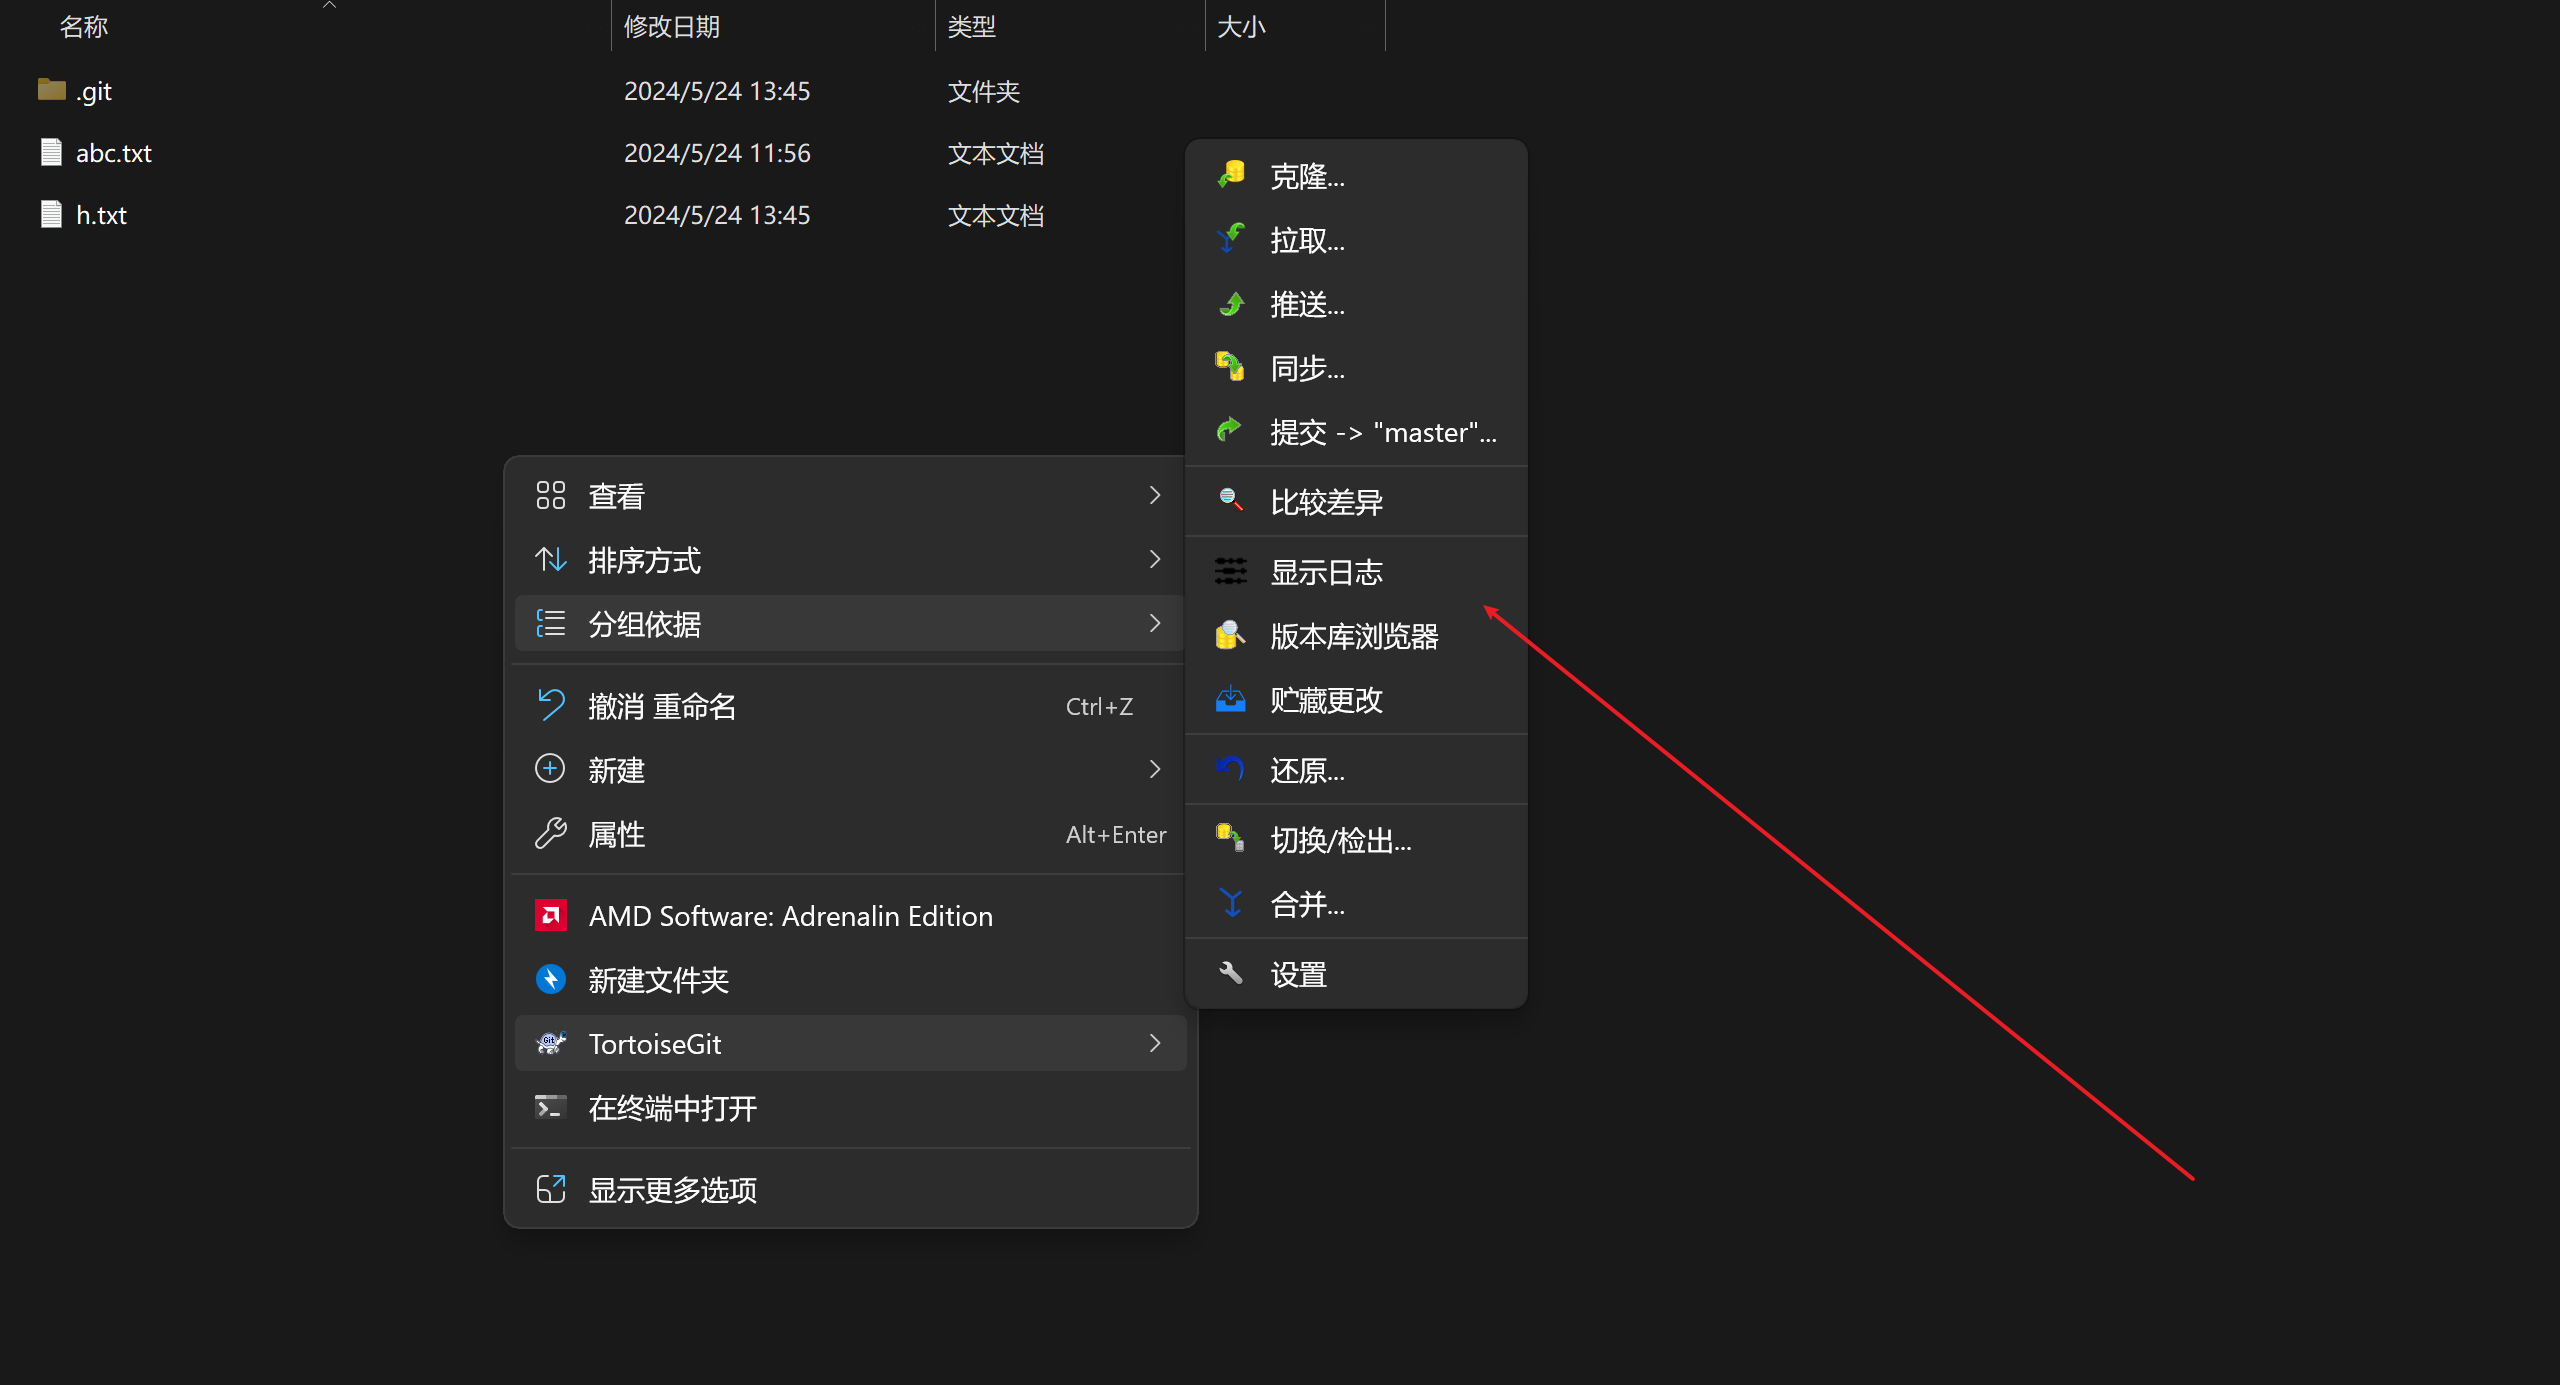Click the Repo browser (版本库浏览器) icon
Screen dimensions: 2560x1385
tap(1231, 635)
